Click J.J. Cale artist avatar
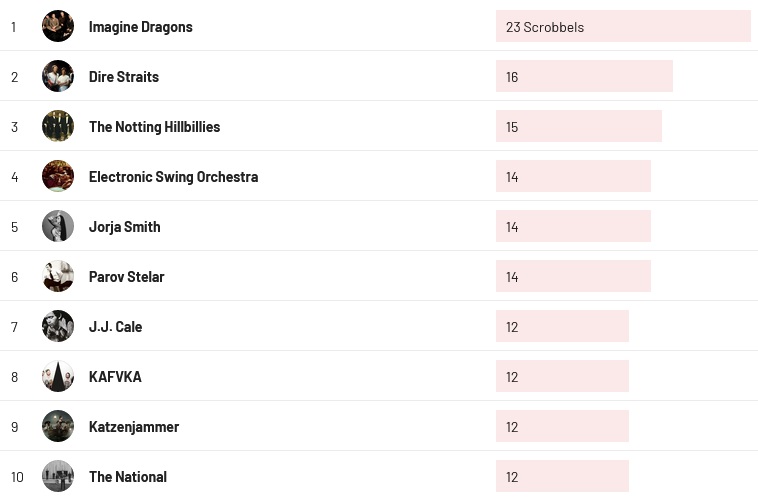The image size is (758, 497). [58, 326]
